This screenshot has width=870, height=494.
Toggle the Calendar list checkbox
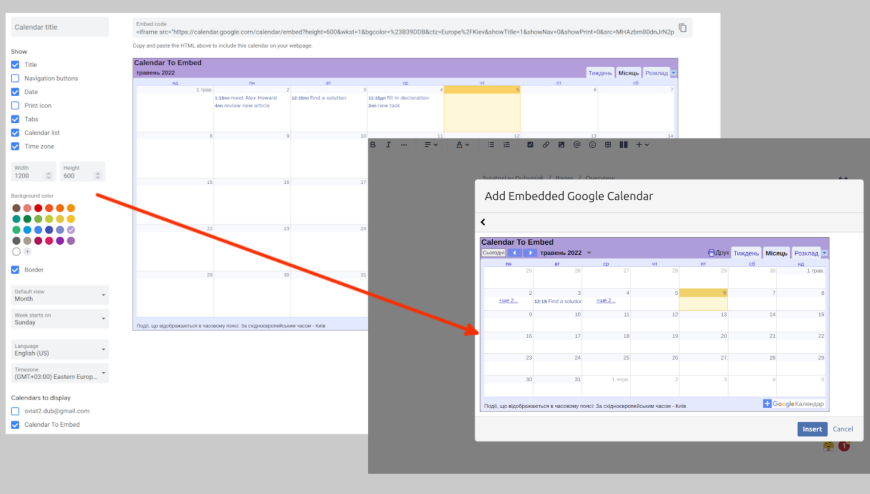(x=15, y=133)
